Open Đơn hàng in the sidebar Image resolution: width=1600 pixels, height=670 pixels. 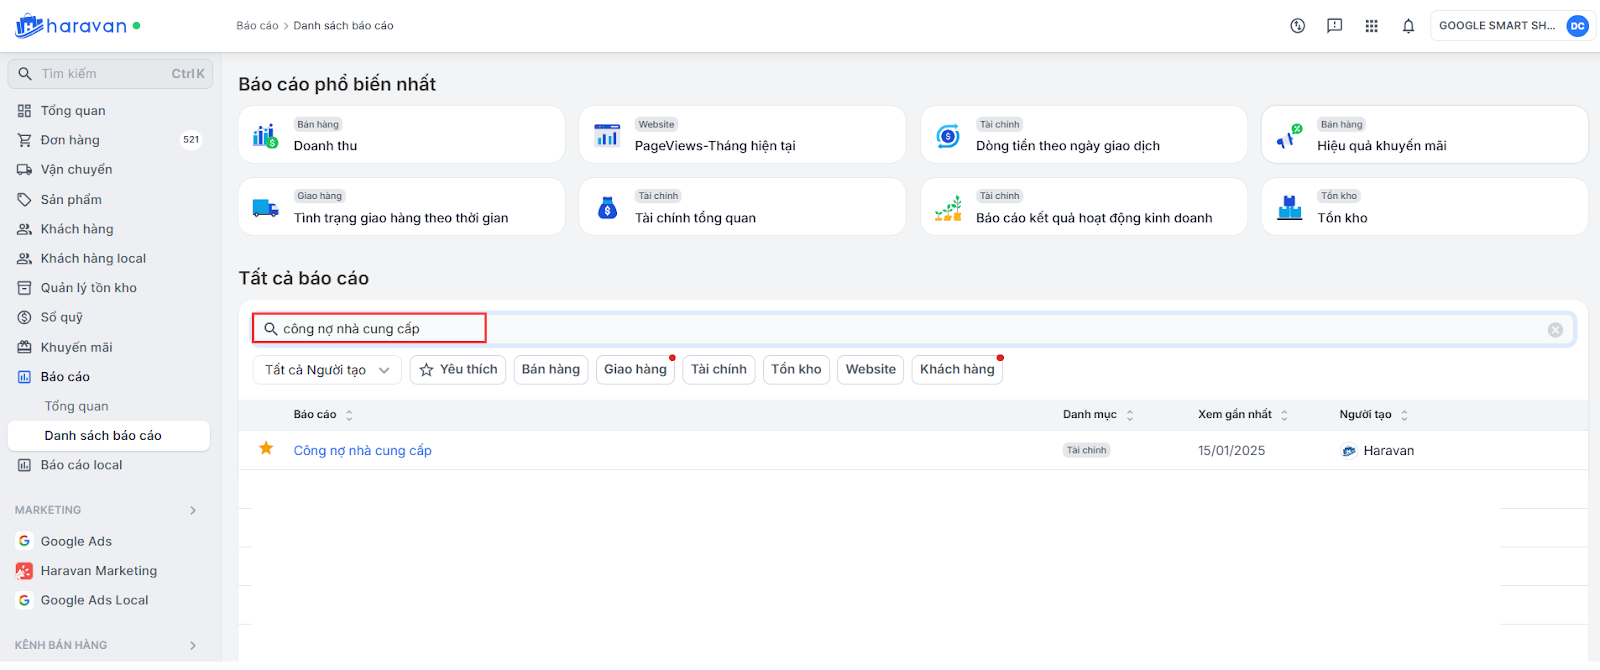pyautogui.click(x=70, y=140)
